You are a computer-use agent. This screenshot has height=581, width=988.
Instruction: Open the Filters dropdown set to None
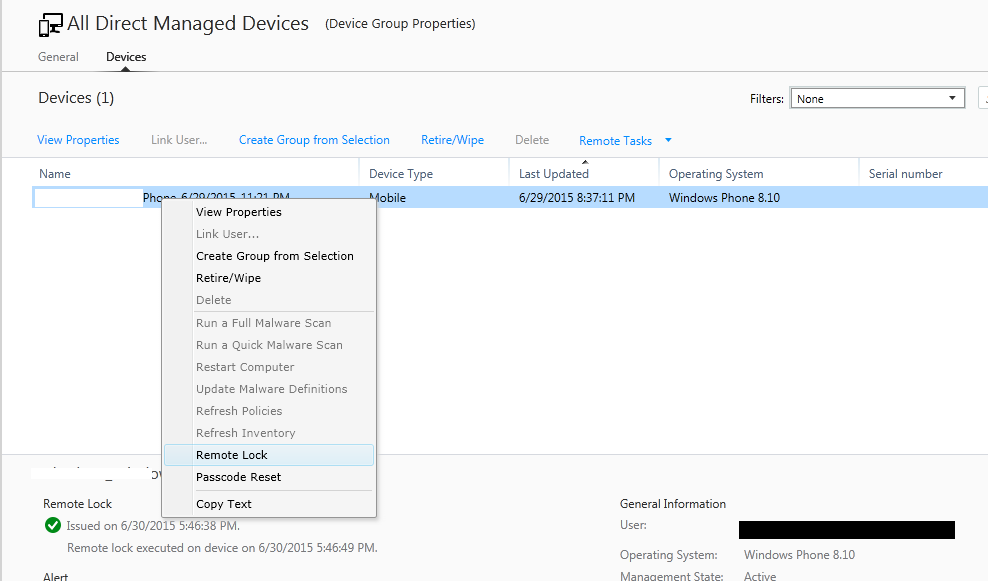876,97
